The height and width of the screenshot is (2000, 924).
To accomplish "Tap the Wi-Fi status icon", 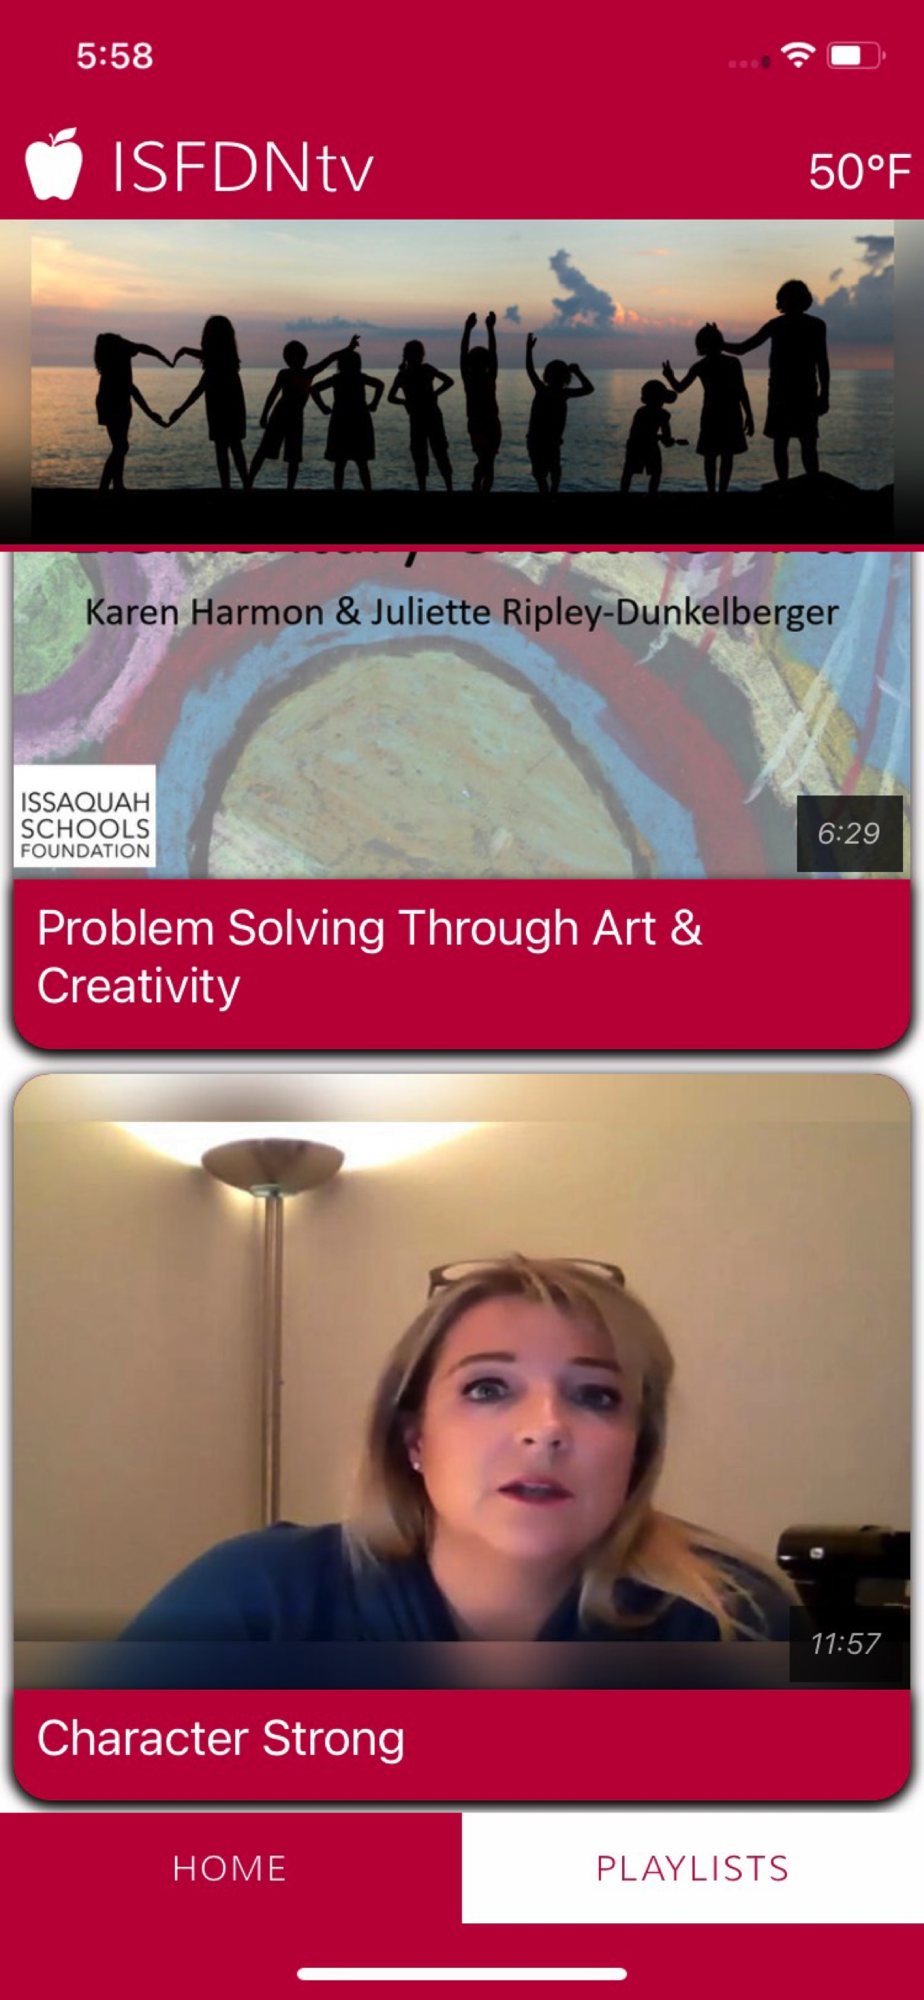I will click(x=797, y=55).
